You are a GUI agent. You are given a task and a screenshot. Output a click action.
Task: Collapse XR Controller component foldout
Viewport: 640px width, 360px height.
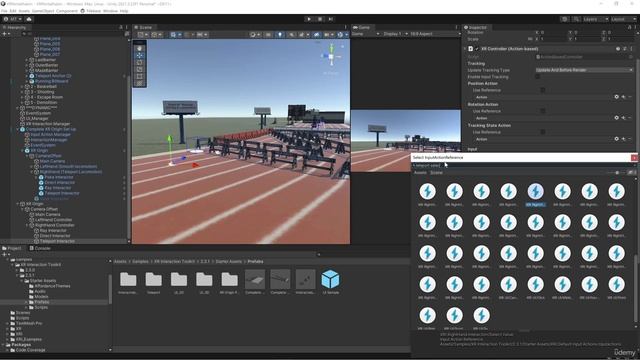point(465,49)
